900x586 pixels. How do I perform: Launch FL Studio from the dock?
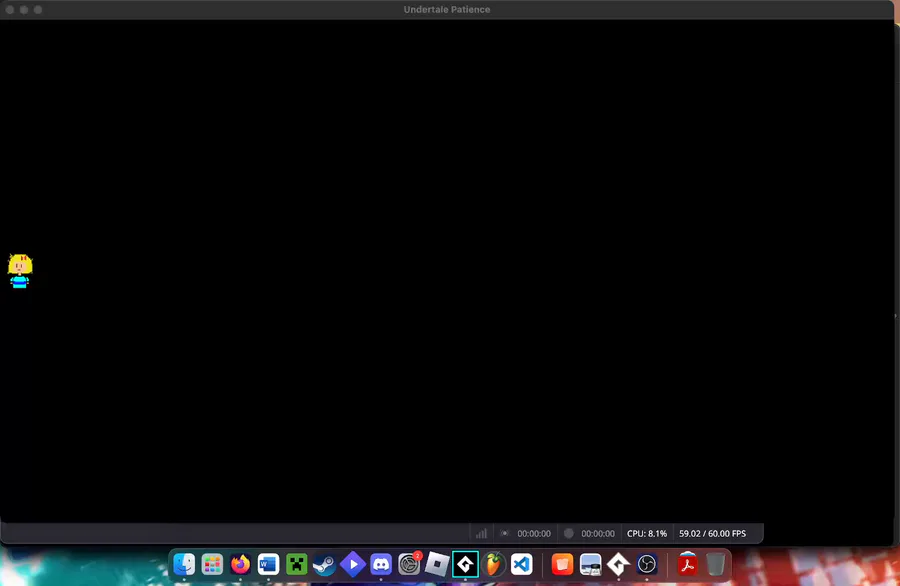tap(494, 564)
